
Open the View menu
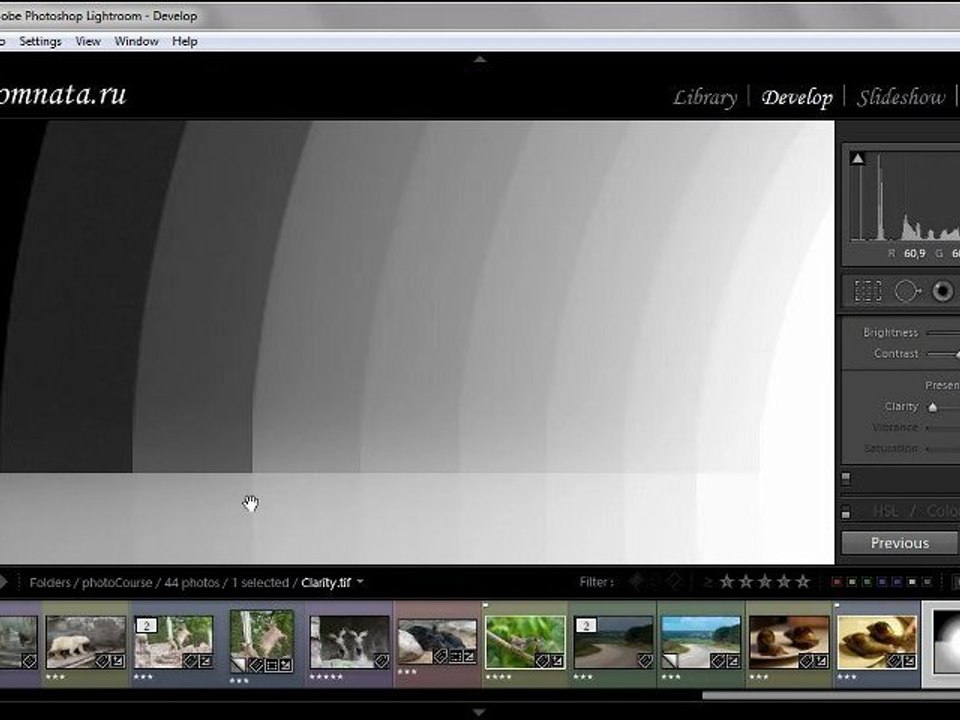coord(88,41)
